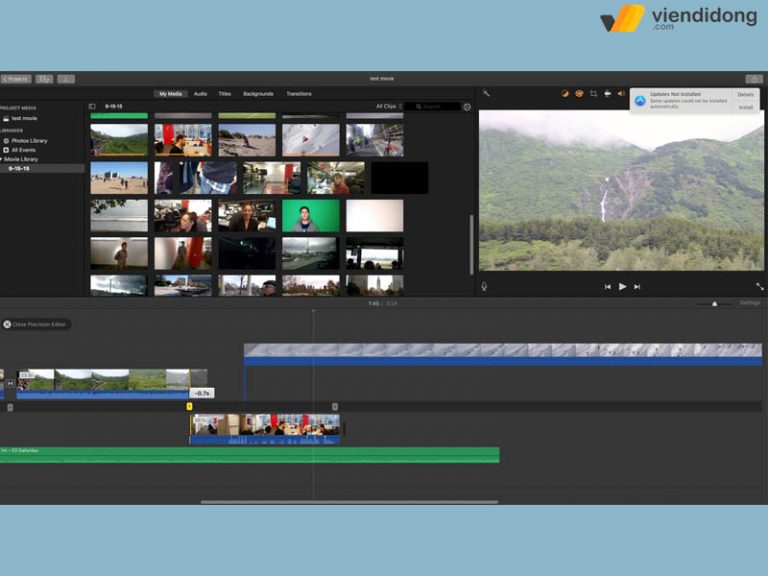Toggle the libraries sidebar visibility icon
The image size is (768, 576).
(x=92, y=106)
